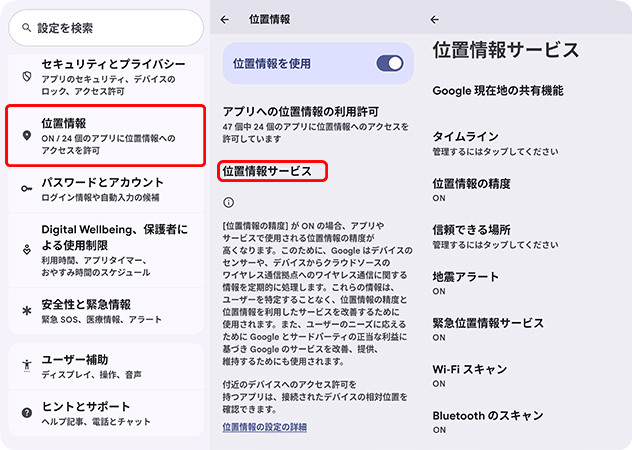632x450 pixels.
Task: Click the search magnifier icon
Action: point(26,28)
